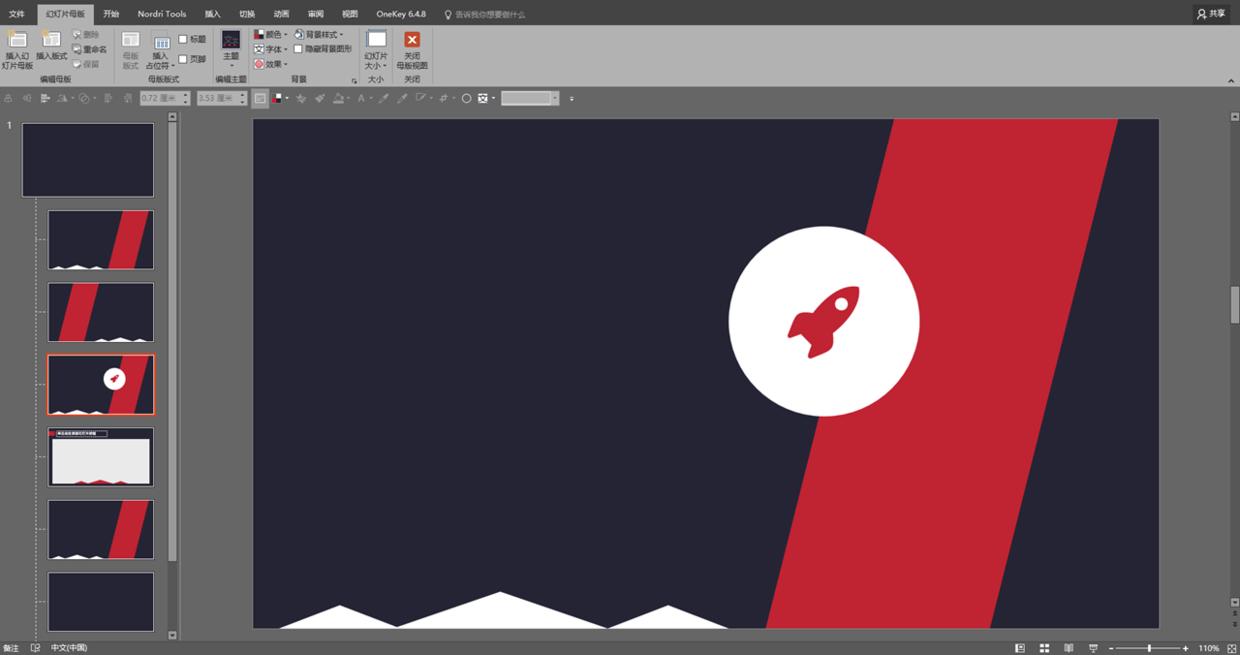Close Master View with red X
1240x655 pixels.
[412, 40]
